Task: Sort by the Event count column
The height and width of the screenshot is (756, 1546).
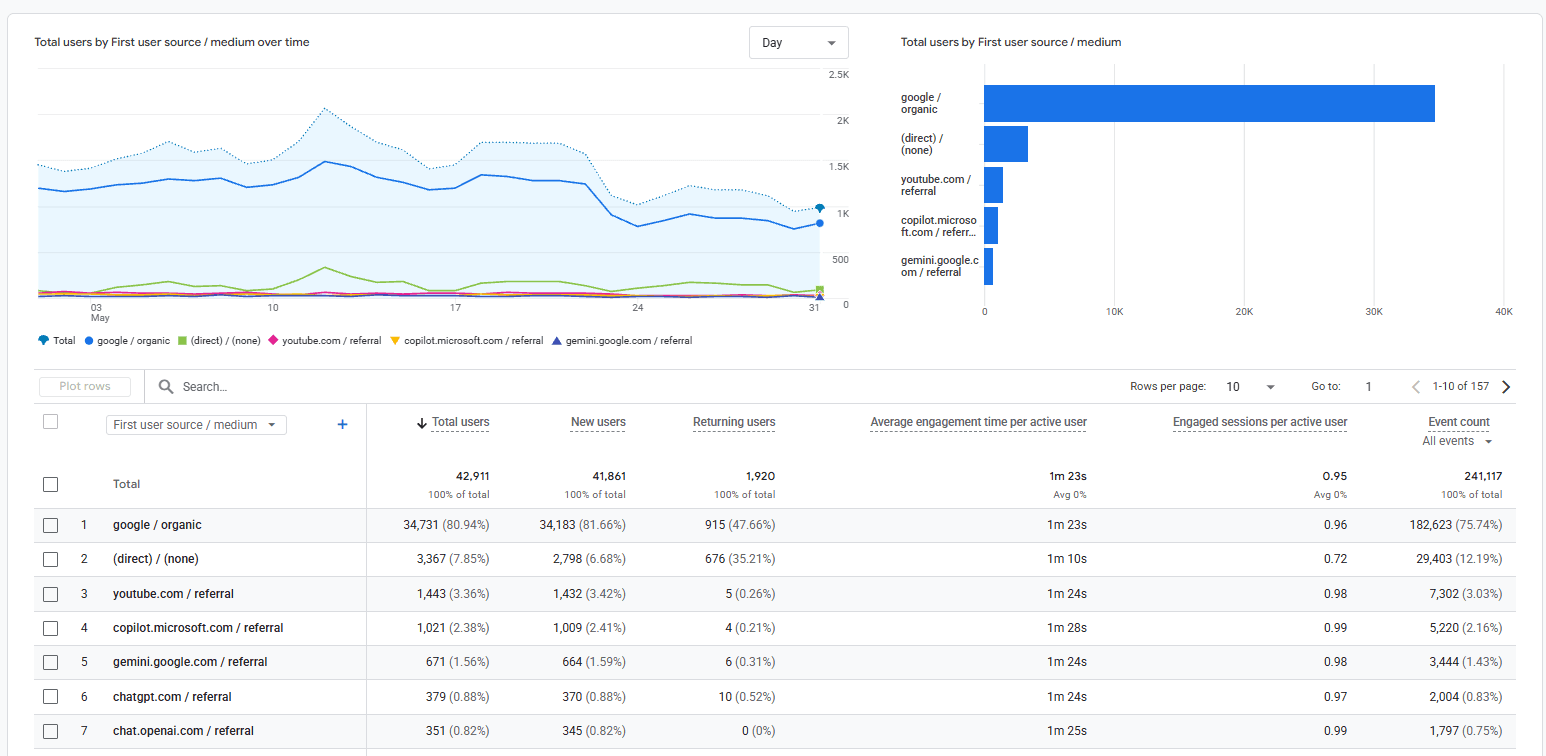Action: tap(1459, 422)
